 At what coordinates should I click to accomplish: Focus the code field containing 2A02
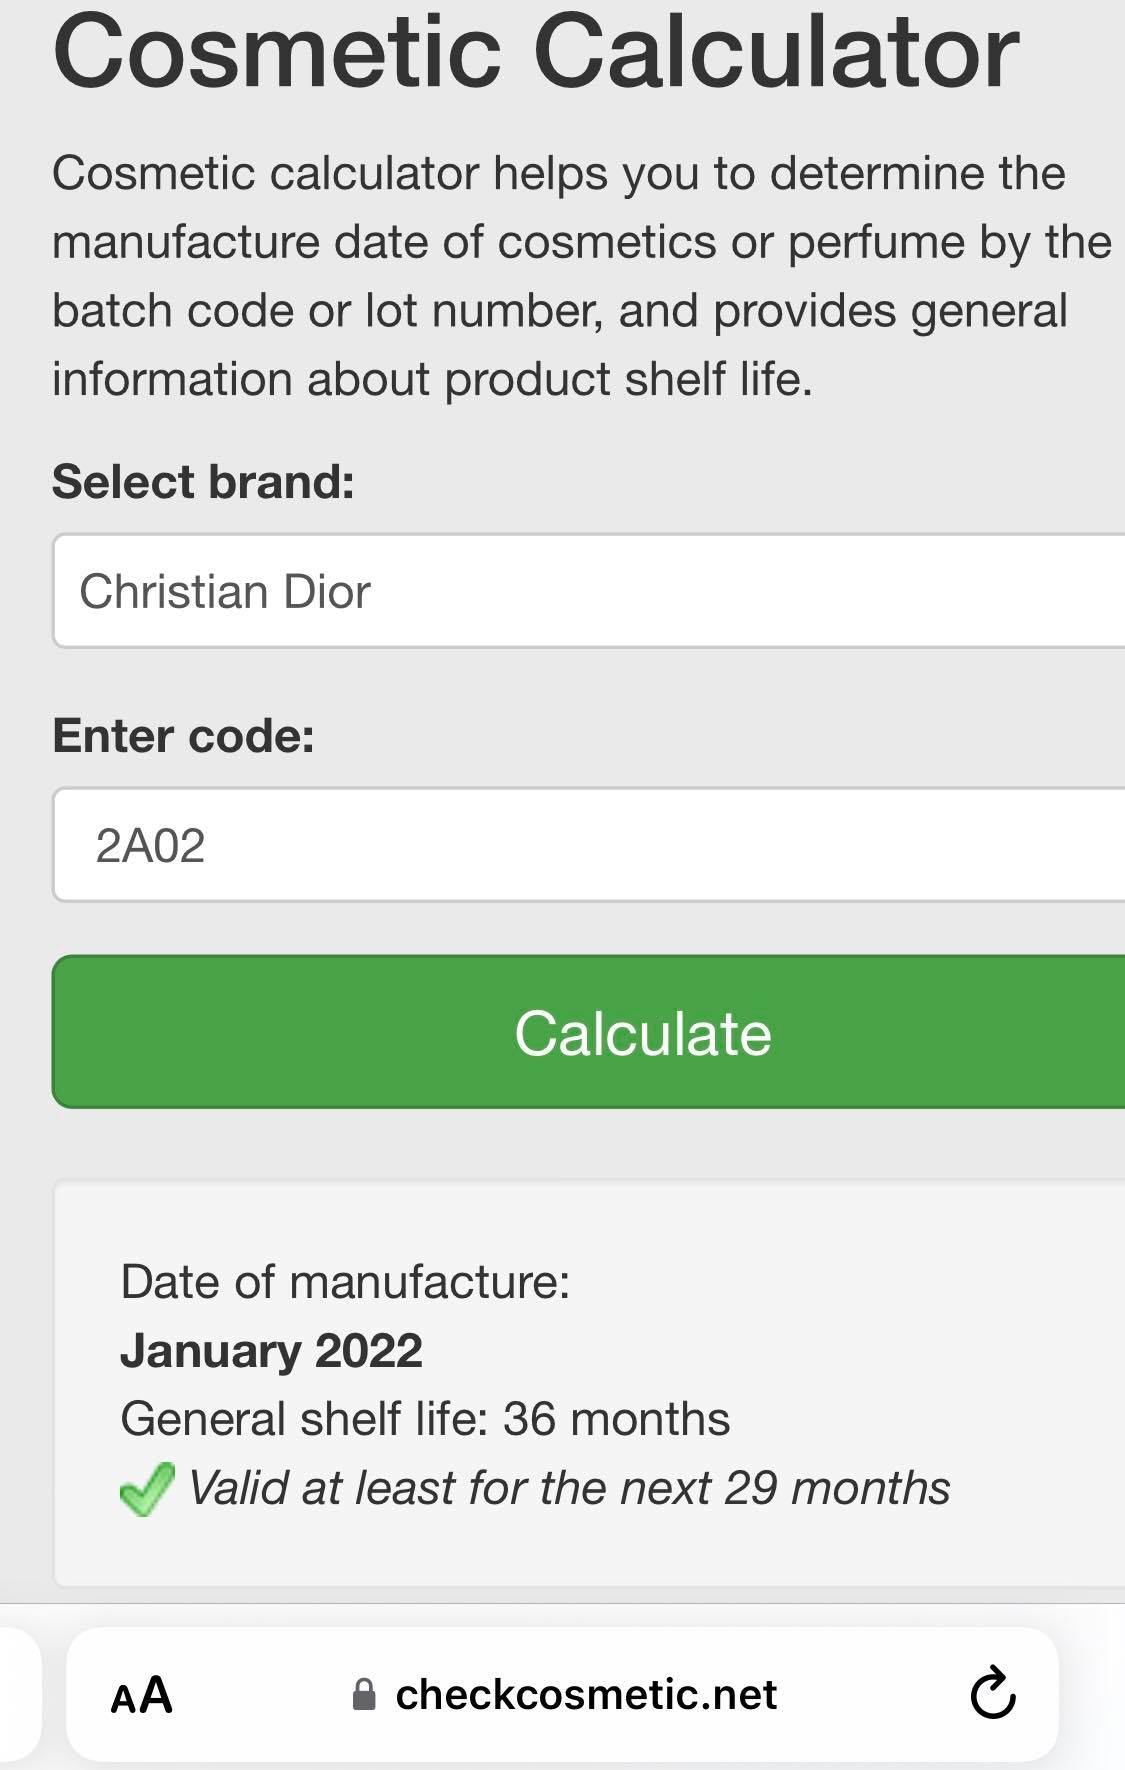(589, 845)
